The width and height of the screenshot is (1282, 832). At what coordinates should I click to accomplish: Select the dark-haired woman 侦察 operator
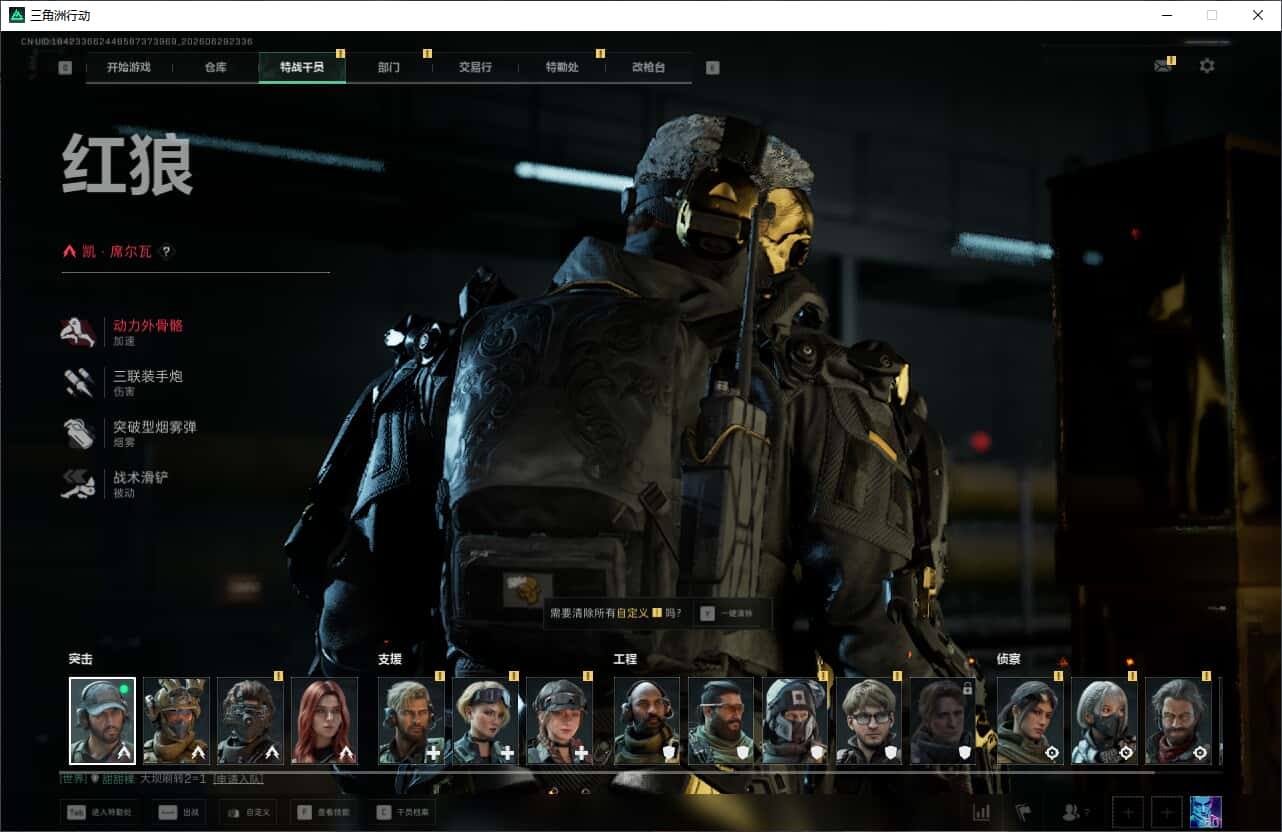pos(1030,721)
